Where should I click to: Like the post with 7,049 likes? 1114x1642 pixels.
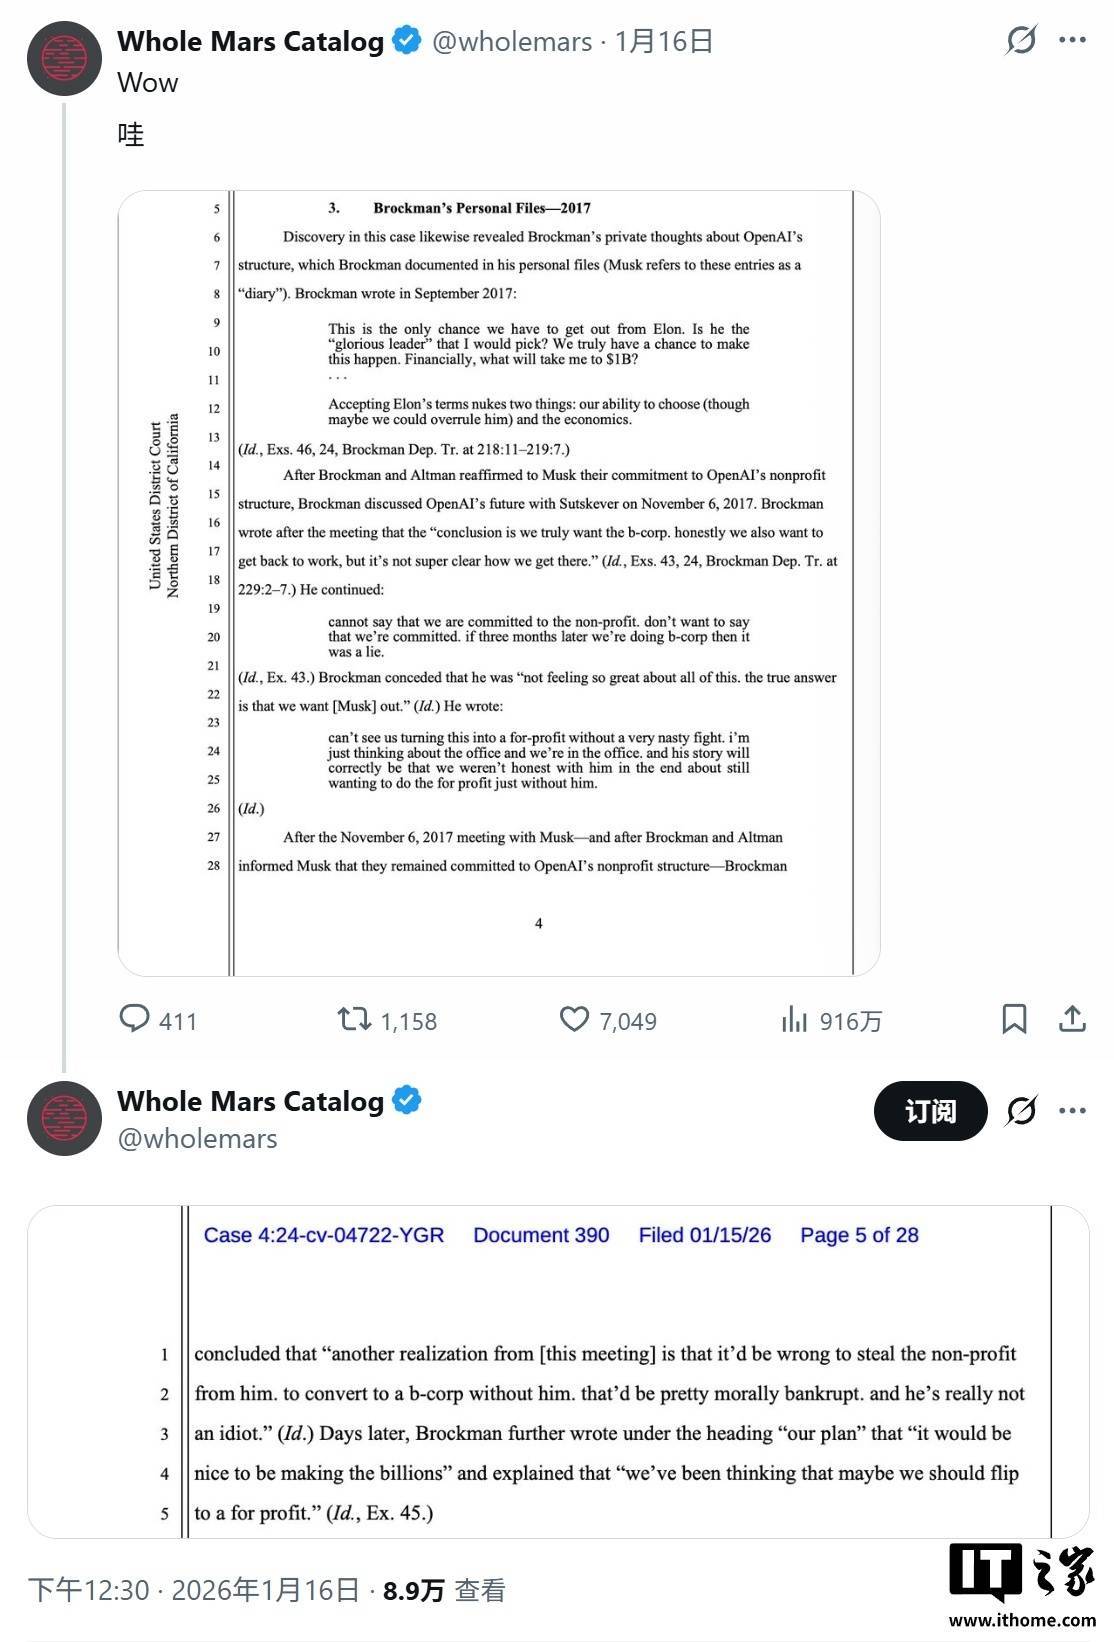574,1019
